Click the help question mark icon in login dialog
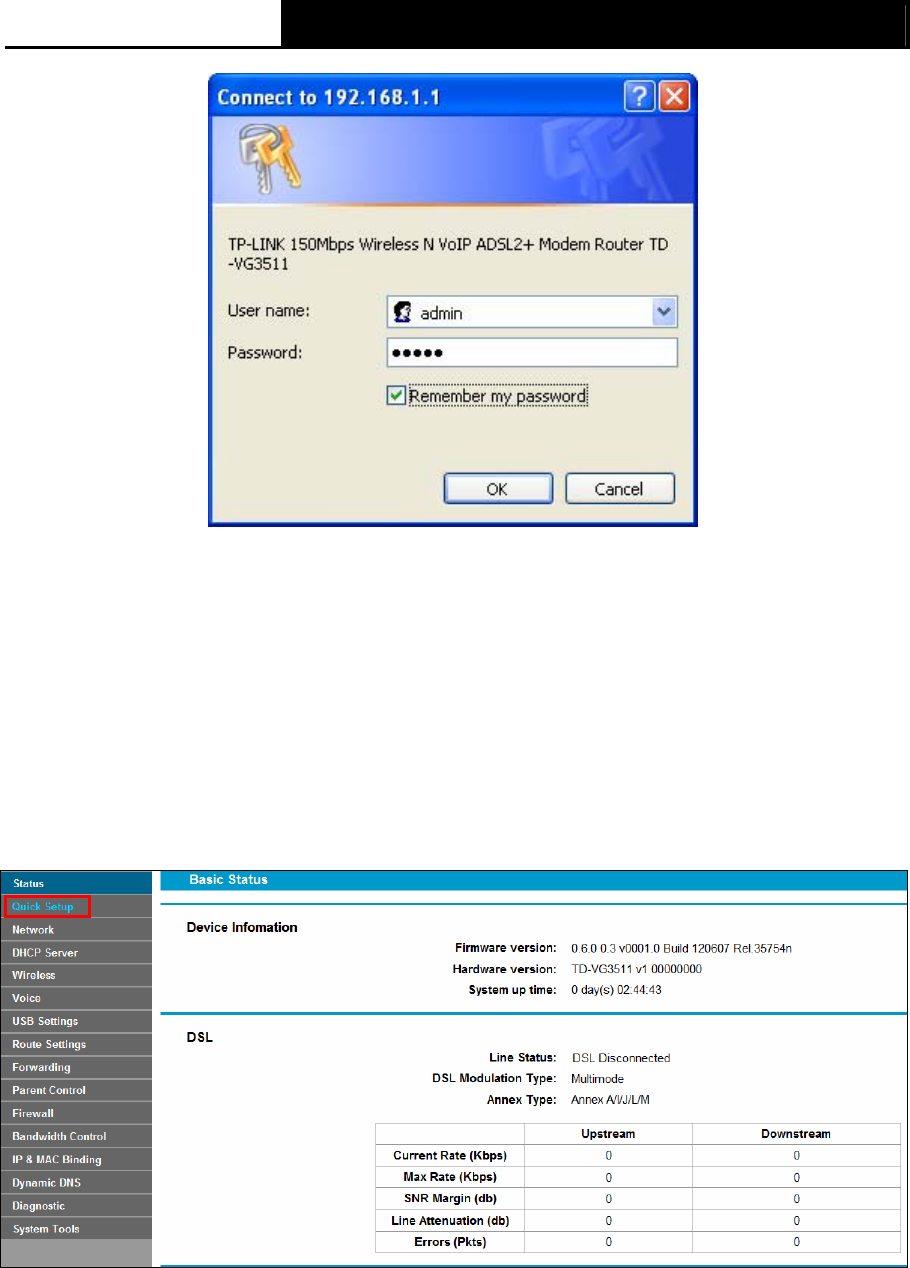Image resolution: width=910 pixels, height=1268 pixels. [641, 97]
